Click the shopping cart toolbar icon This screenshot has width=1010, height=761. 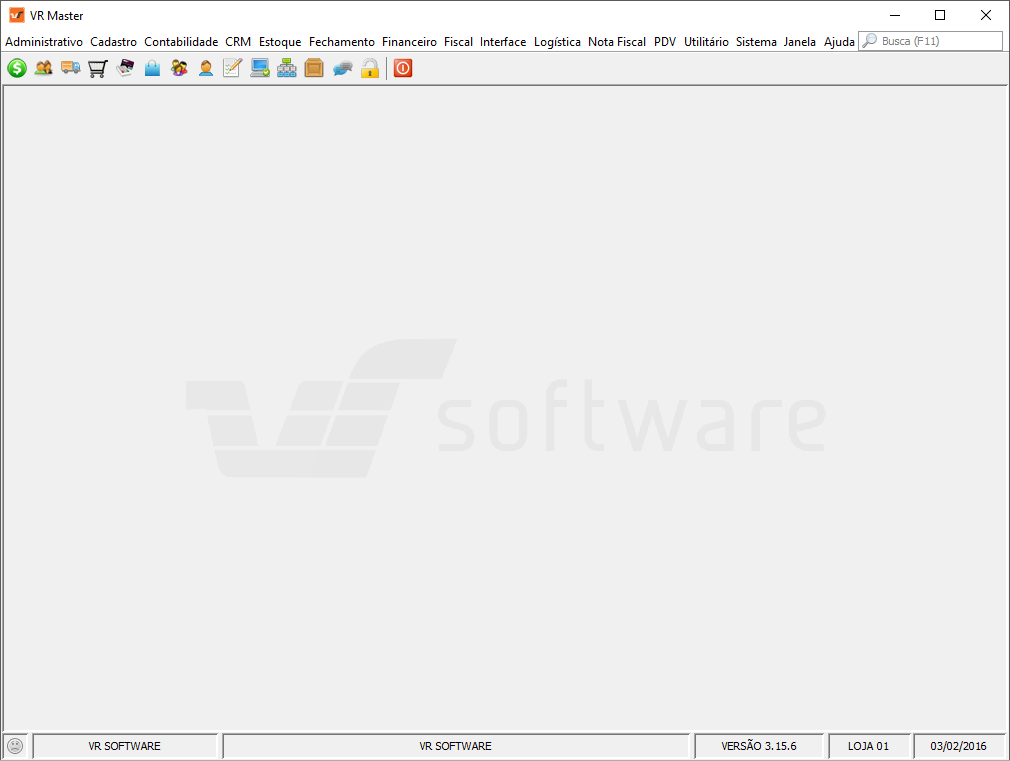98,68
